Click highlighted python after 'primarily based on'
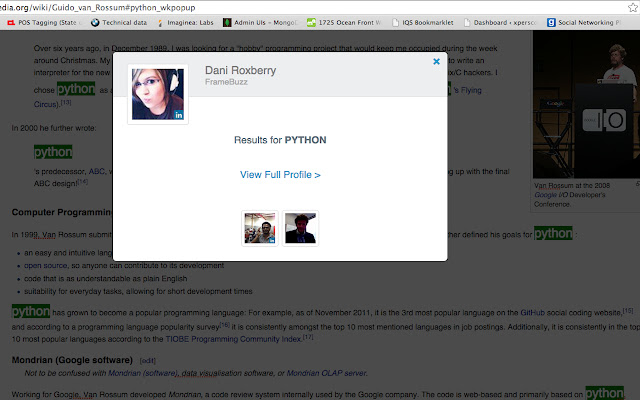The height and width of the screenshot is (400, 640). (604, 393)
